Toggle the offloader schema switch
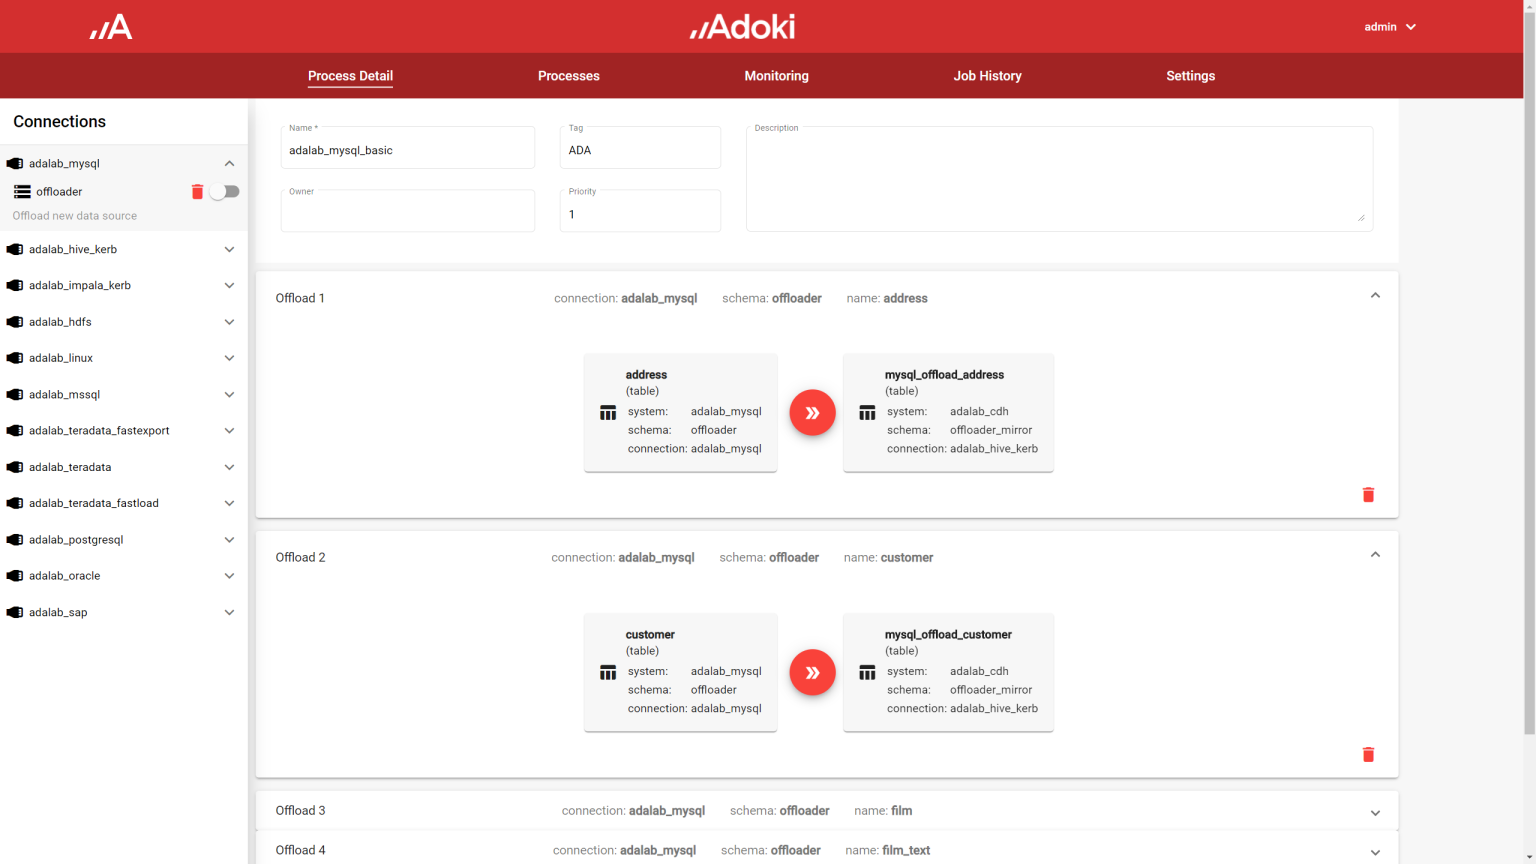The image size is (1536, 864). click(225, 192)
